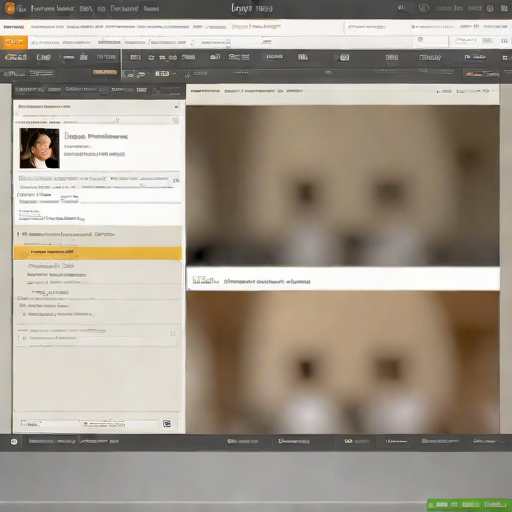This screenshot has width=512, height=512.
Task: Click the circular icon in the top-right title bar
Action: coord(490,8)
